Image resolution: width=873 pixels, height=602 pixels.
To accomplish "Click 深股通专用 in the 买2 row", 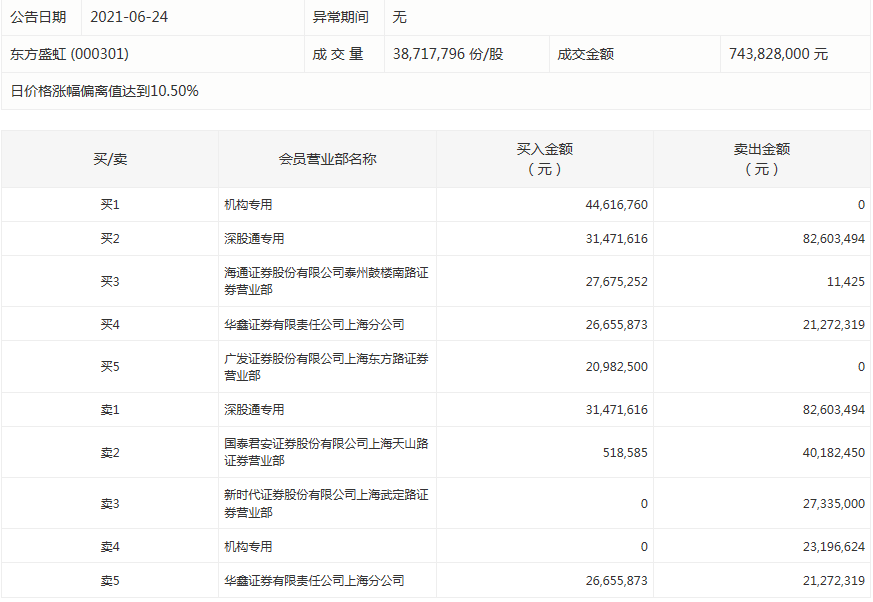I will pos(254,239).
